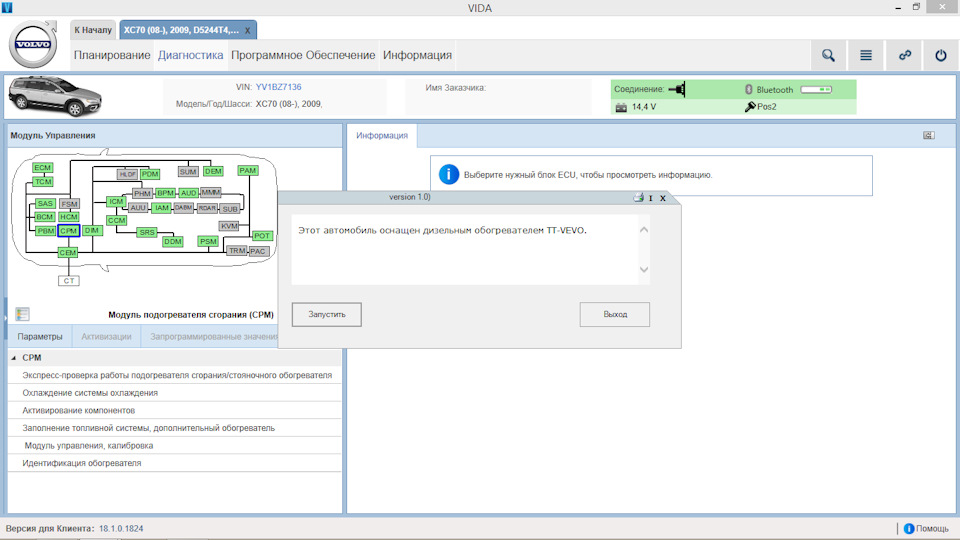Image resolution: width=960 pixels, height=540 pixels.
Task: Click the chain link icon in the header
Action: point(904,56)
